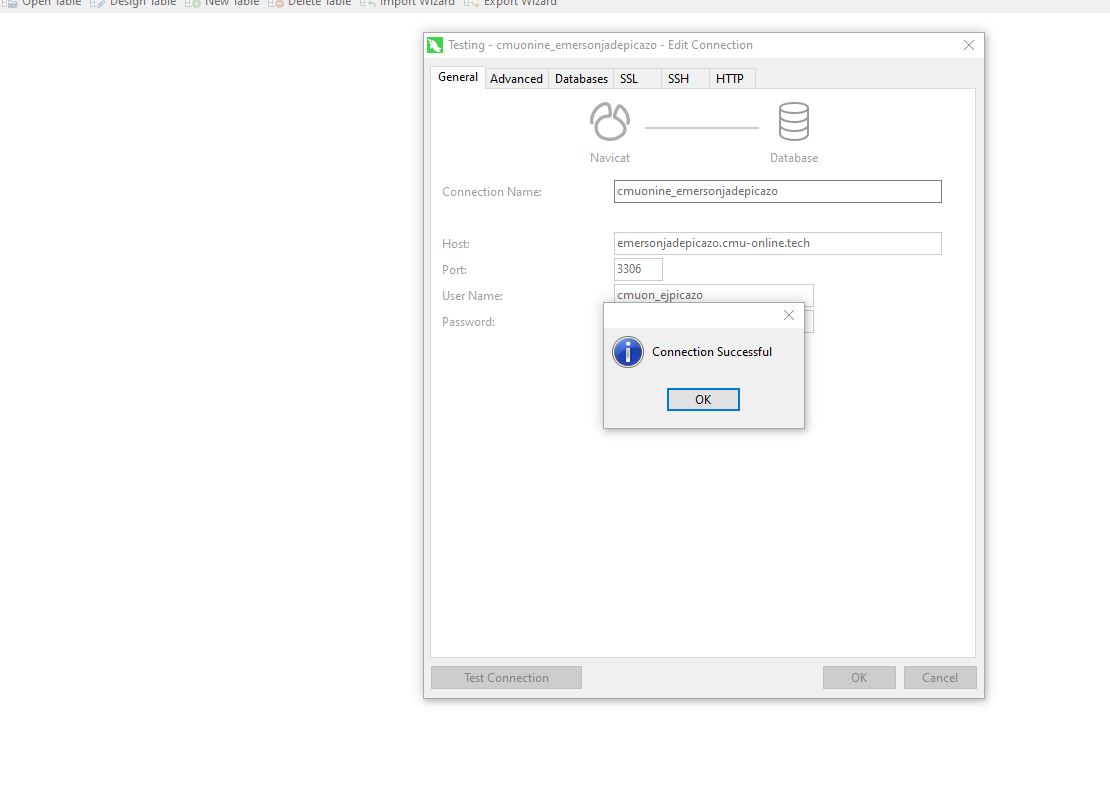Screen dimensions: 1110x786
Task: Close the Connection Successful message box
Action: pos(789,315)
